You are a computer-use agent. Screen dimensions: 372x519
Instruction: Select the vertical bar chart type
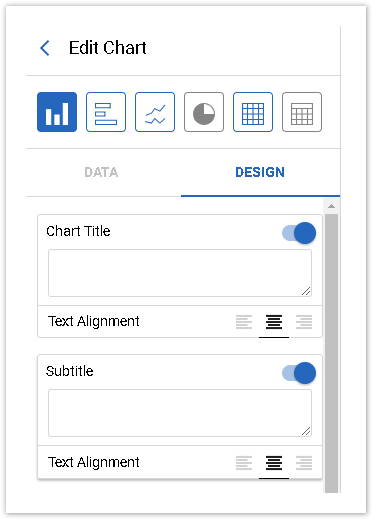pos(57,112)
